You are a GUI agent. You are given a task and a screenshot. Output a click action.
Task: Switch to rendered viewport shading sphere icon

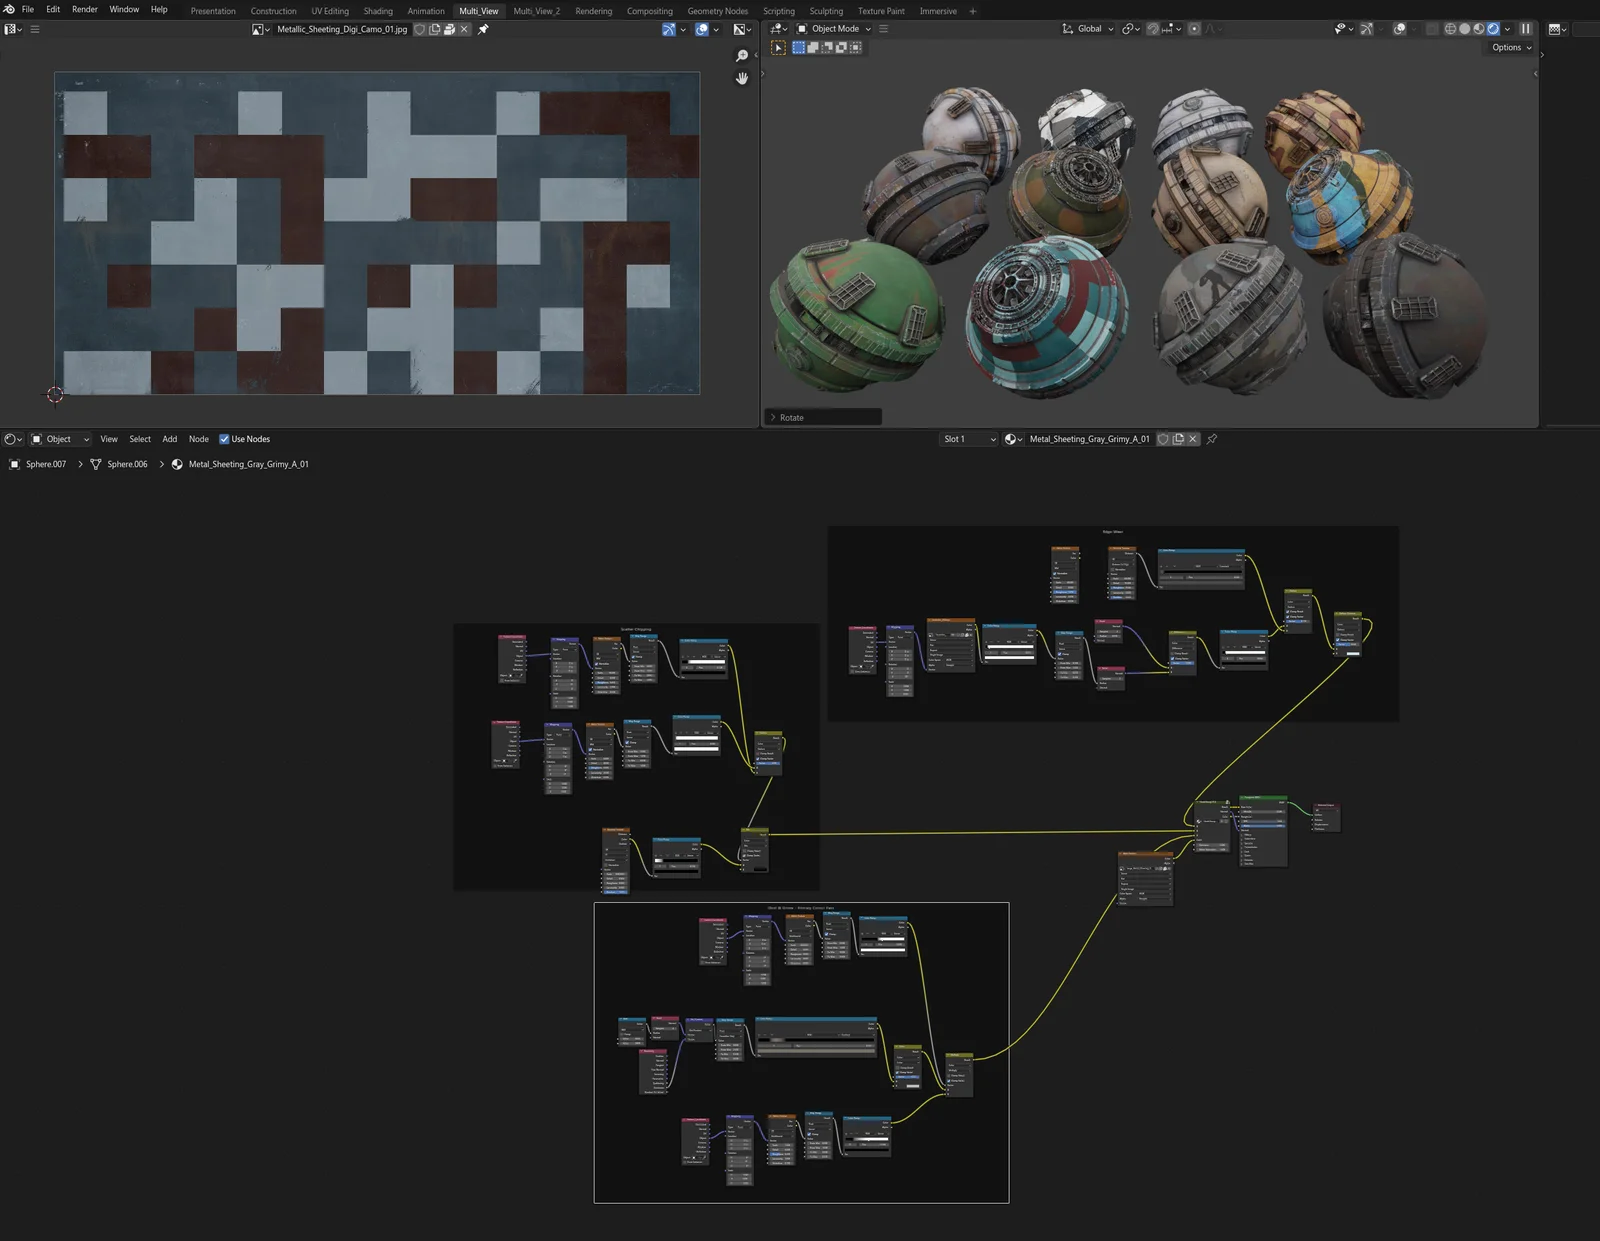[x=1492, y=29]
